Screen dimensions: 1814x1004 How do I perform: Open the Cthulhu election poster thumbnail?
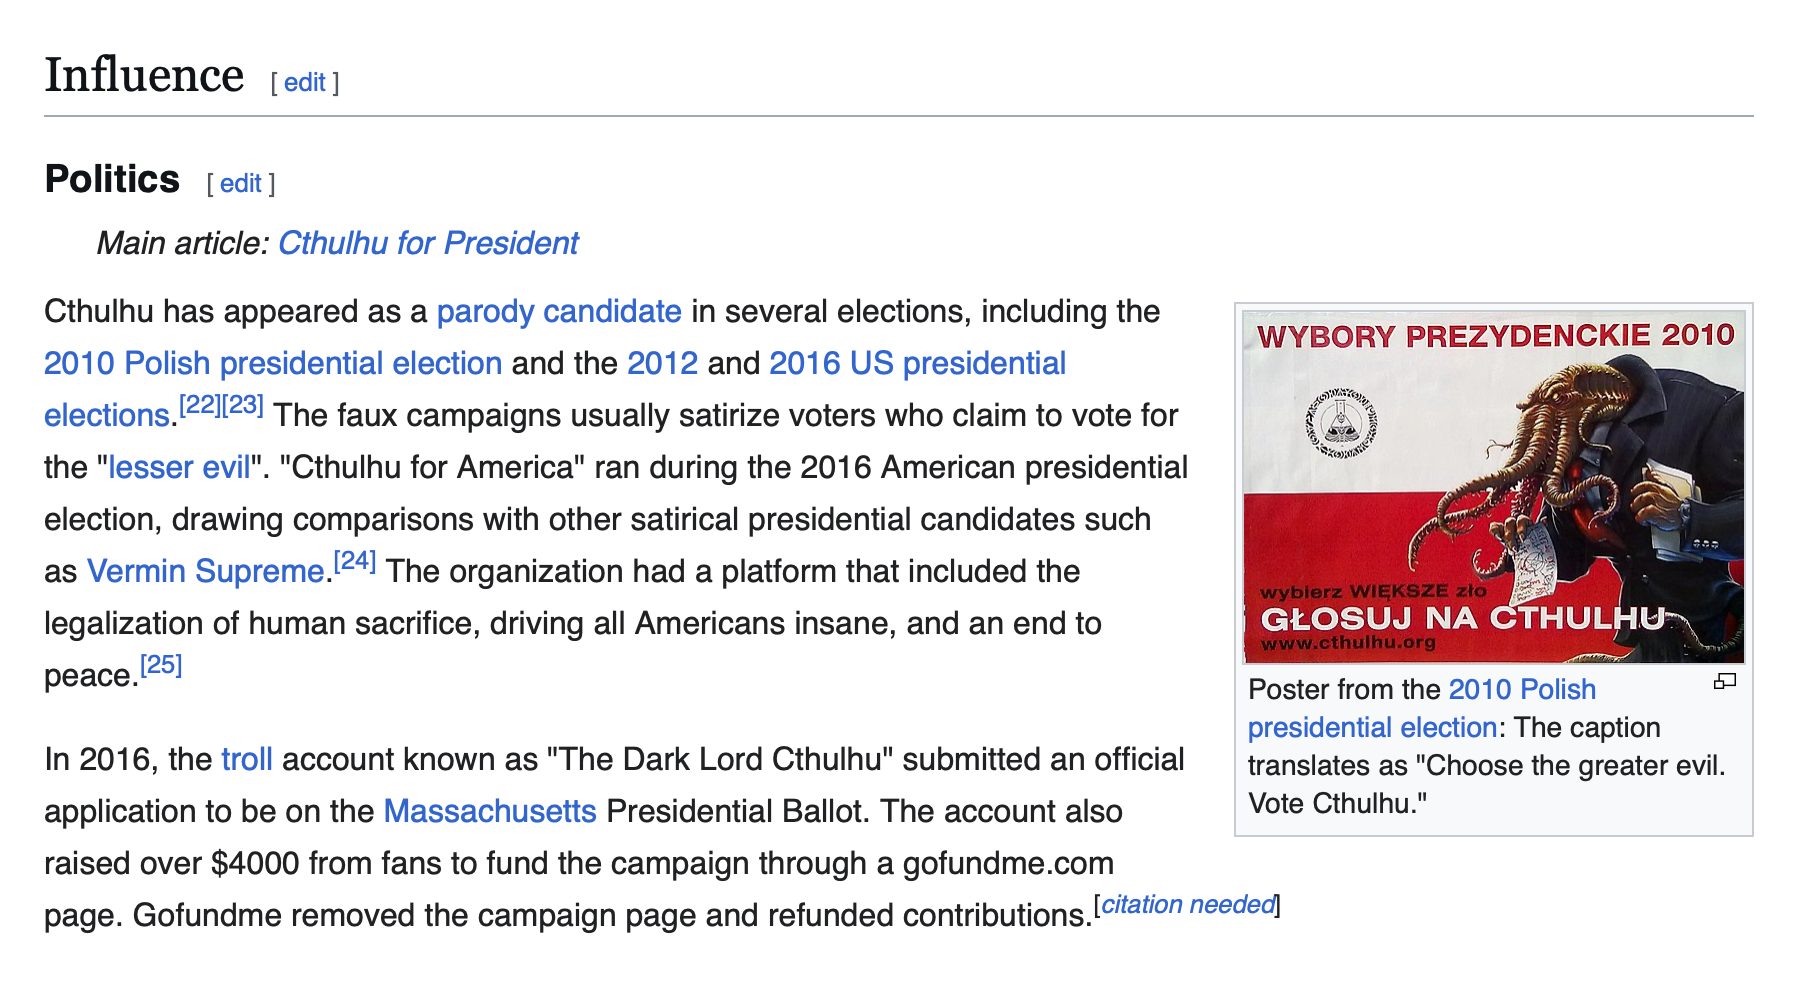click(x=1493, y=486)
